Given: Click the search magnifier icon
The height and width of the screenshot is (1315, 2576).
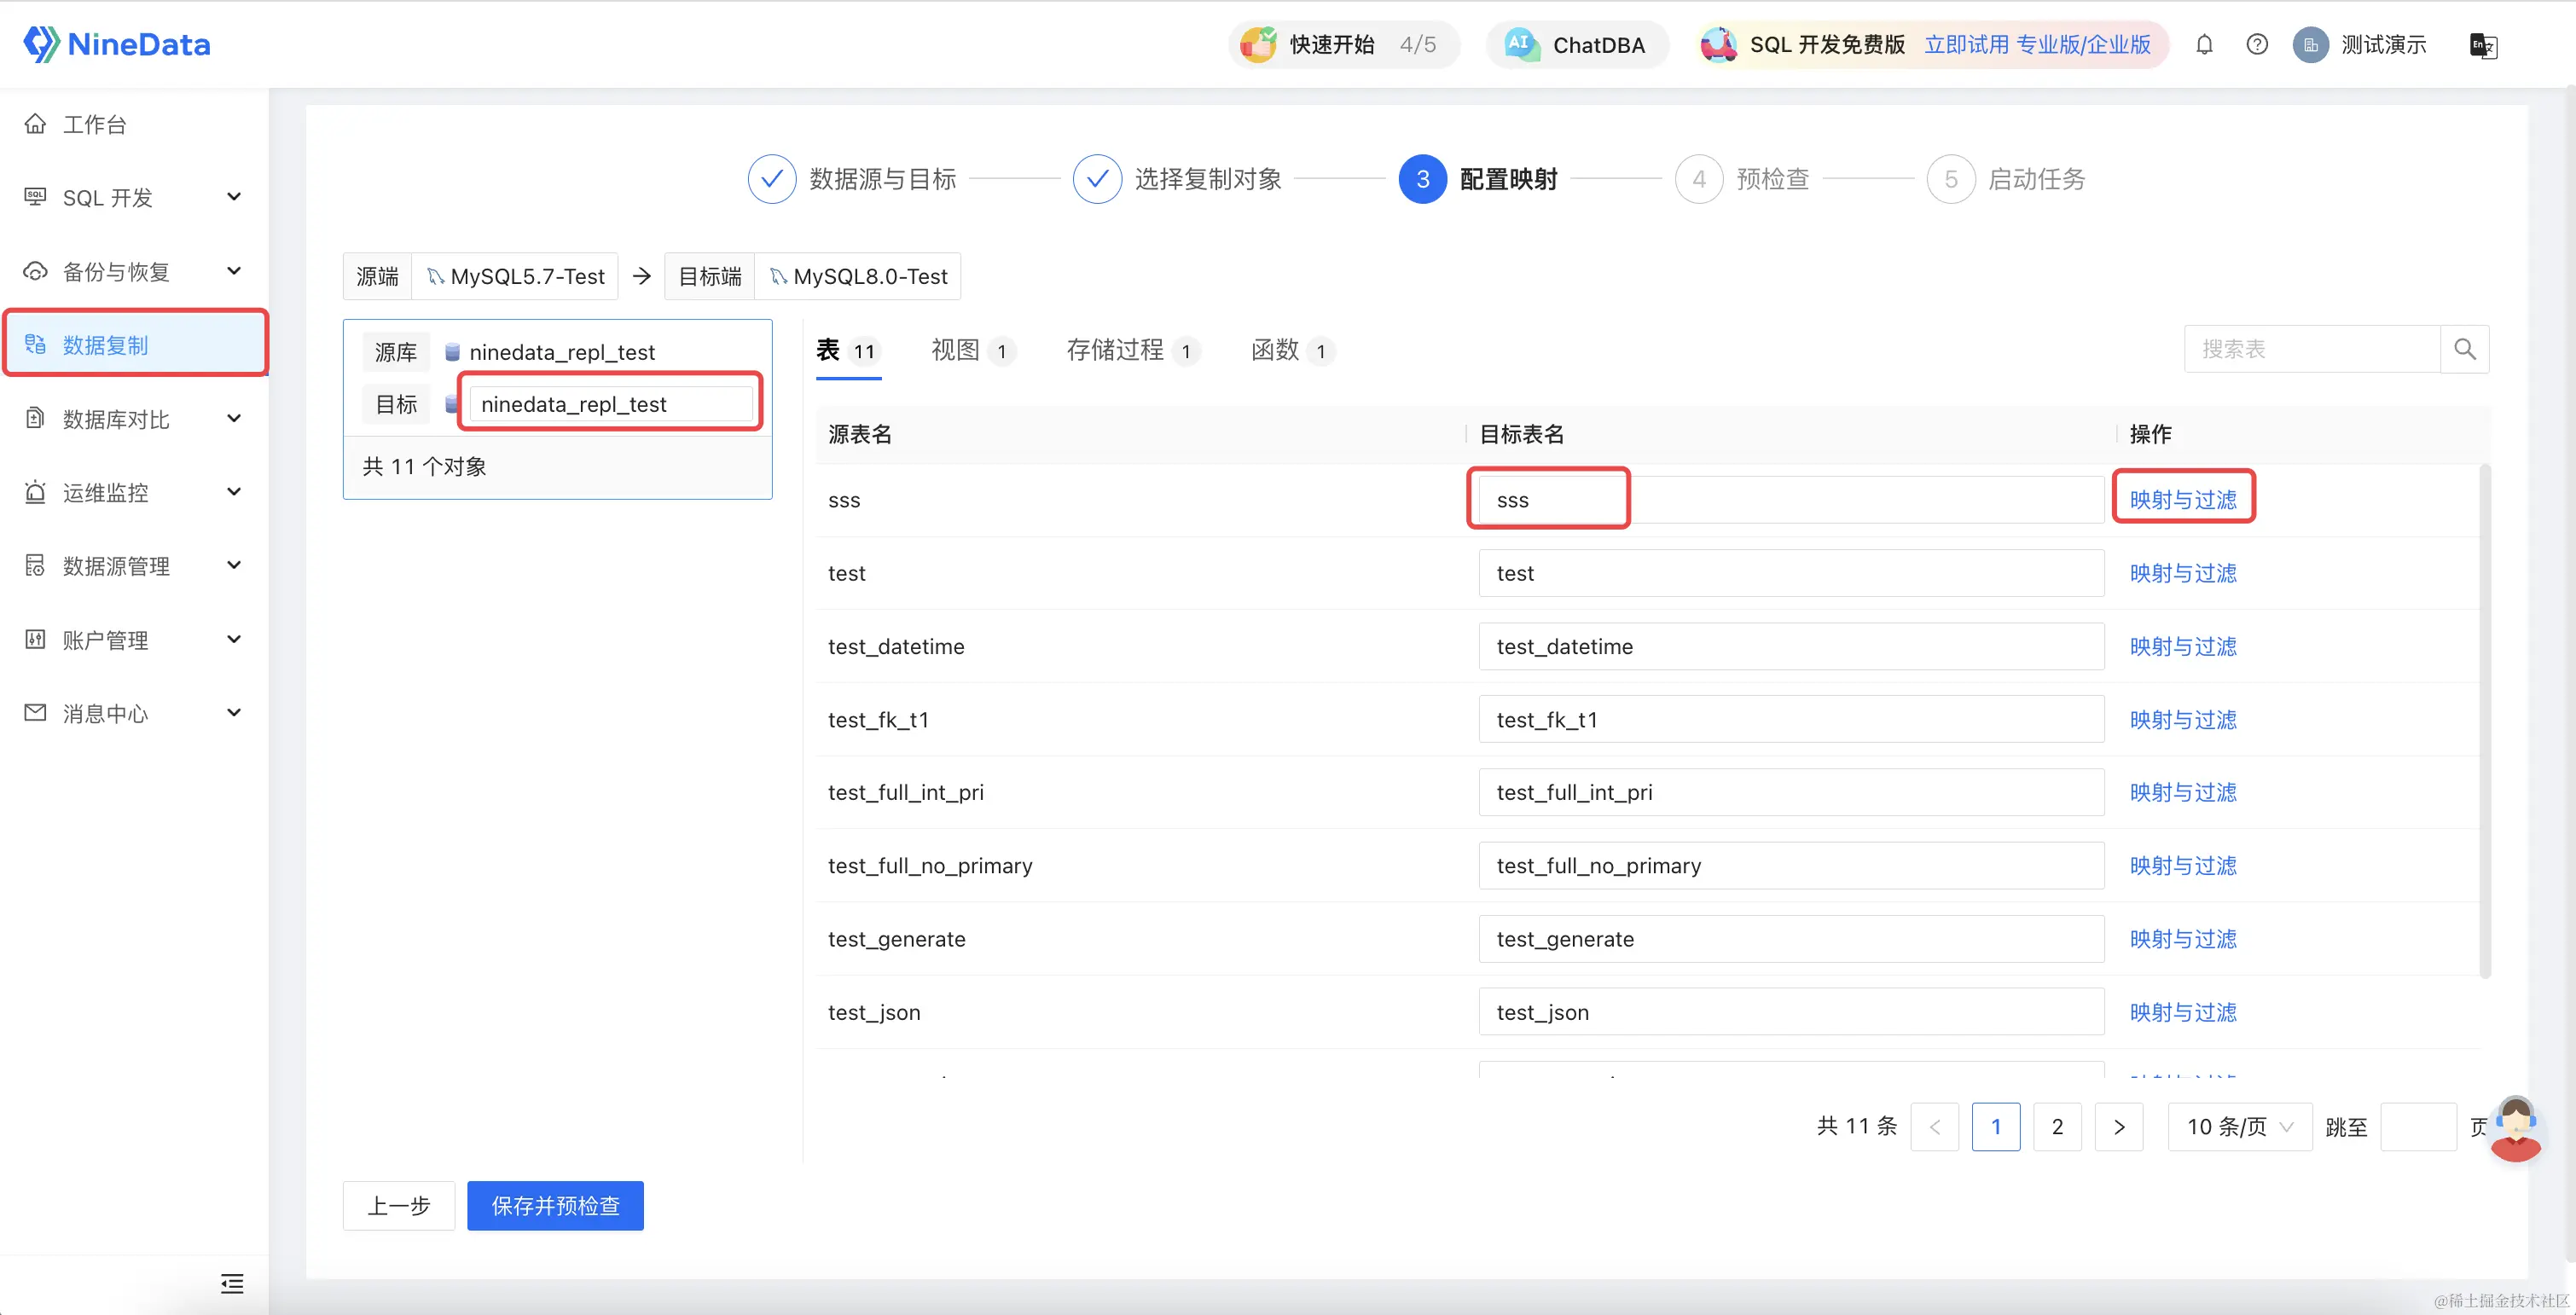Looking at the screenshot, I should [2464, 349].
